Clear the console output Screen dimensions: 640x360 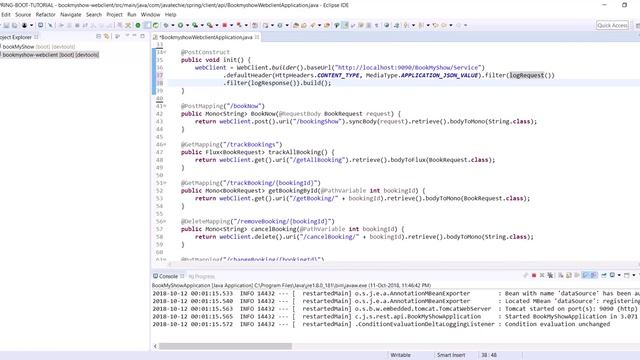[x=560, y=276]
